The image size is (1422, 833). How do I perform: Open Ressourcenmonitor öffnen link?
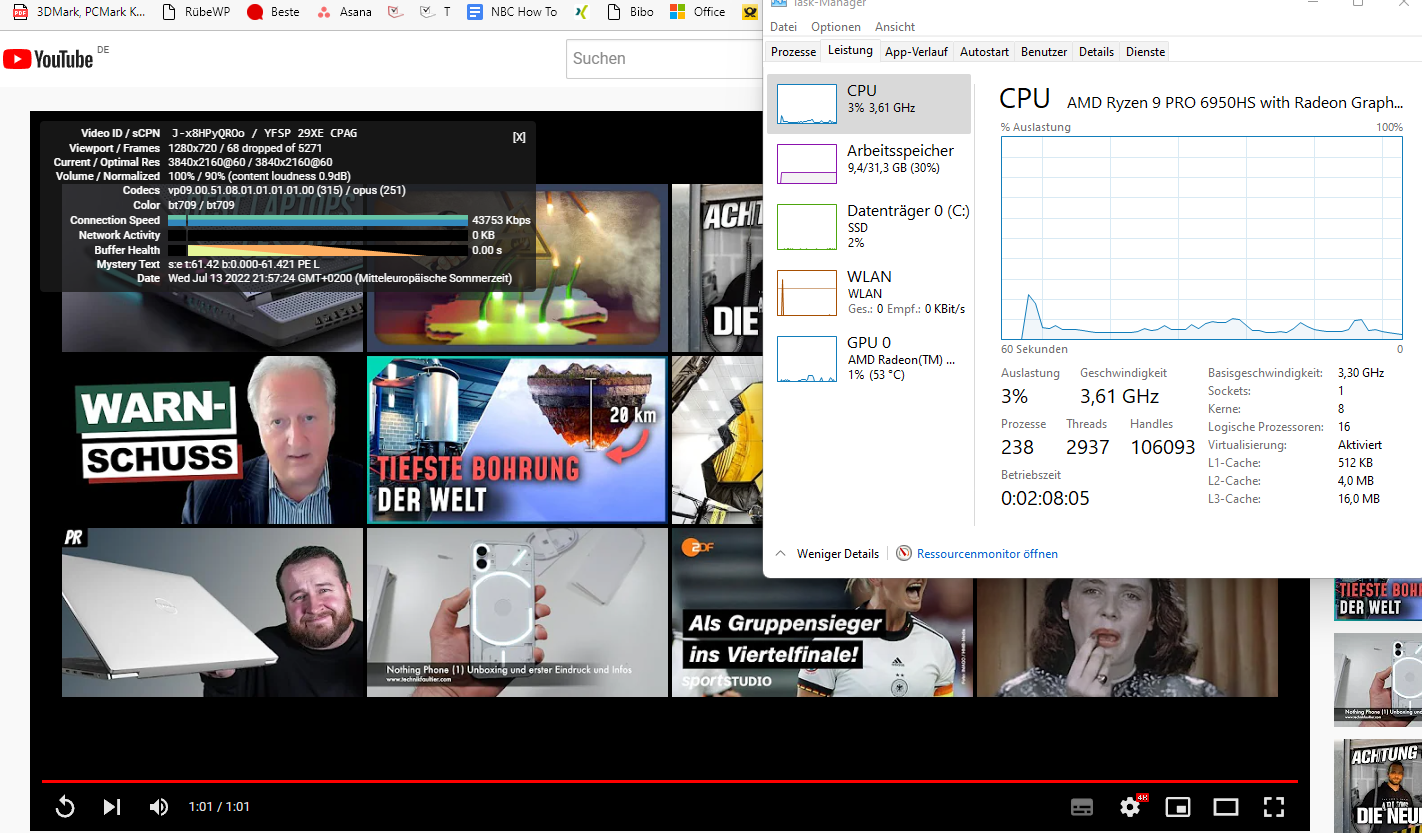[977, 554]
